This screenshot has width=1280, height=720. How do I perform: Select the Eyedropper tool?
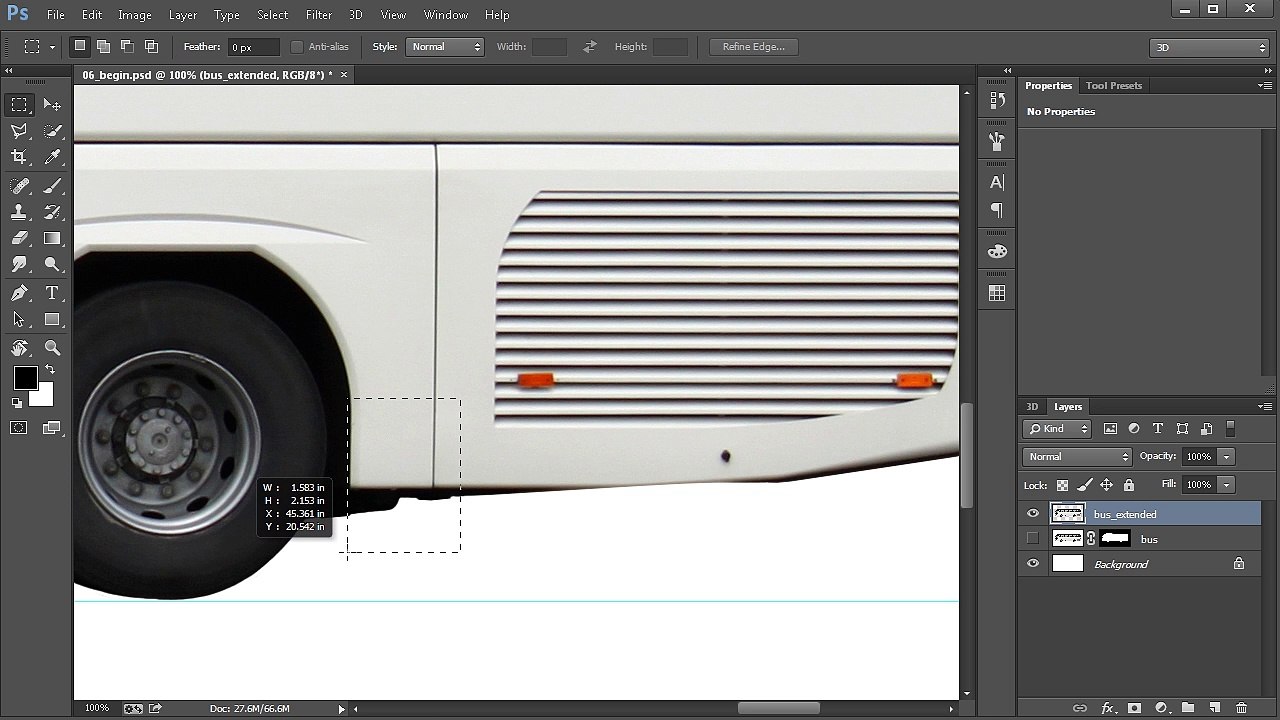coord(52,157)
